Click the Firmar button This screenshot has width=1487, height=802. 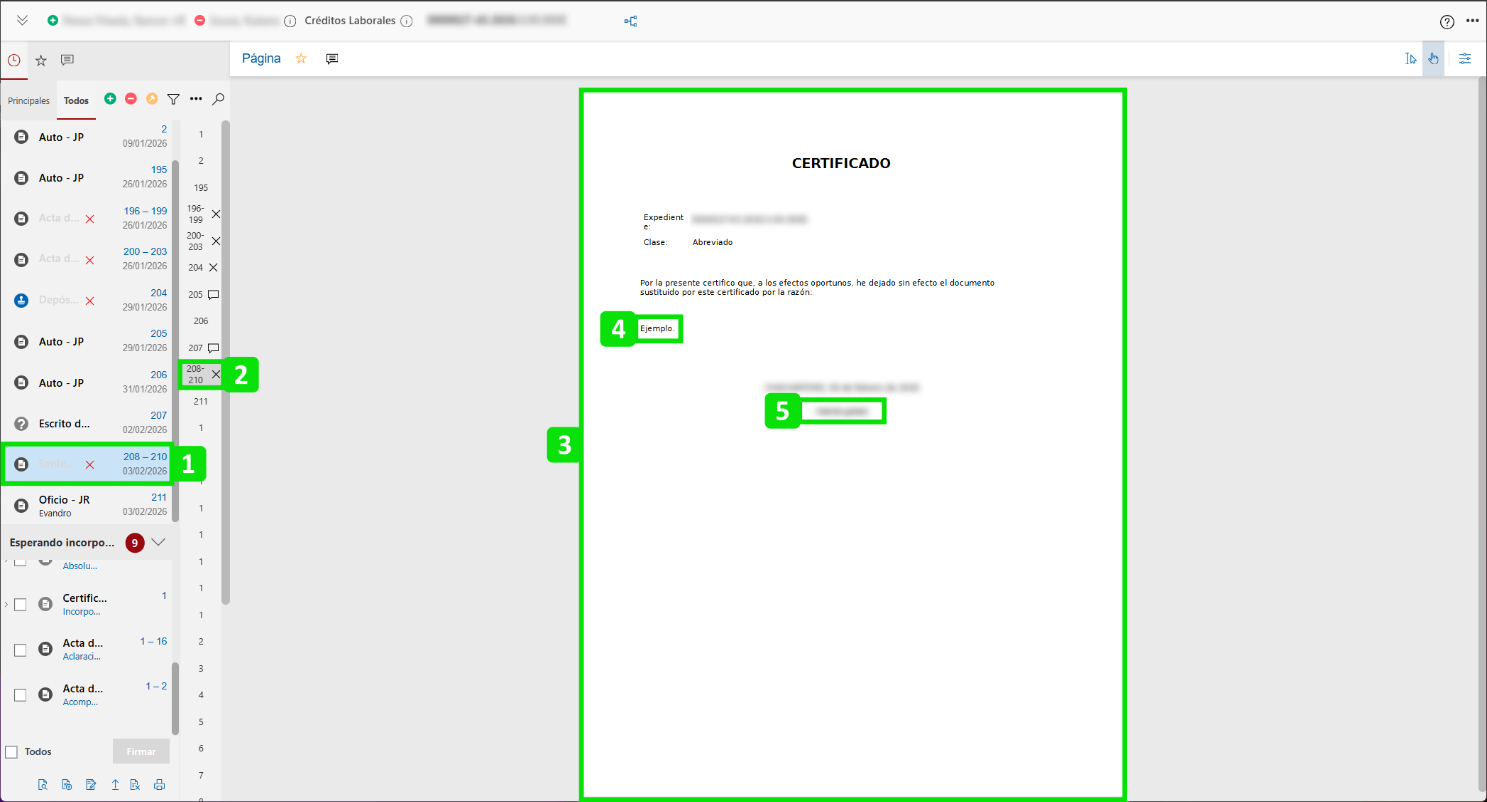(141, 751)
